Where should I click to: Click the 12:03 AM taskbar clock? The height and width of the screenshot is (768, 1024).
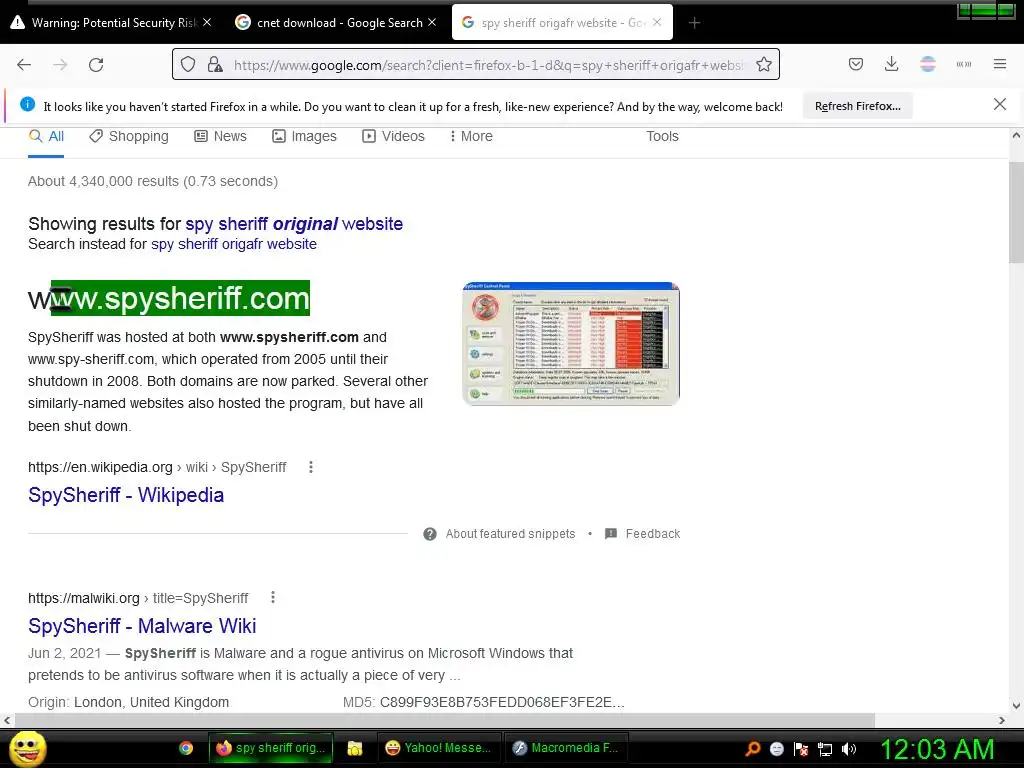click(937, 750)
